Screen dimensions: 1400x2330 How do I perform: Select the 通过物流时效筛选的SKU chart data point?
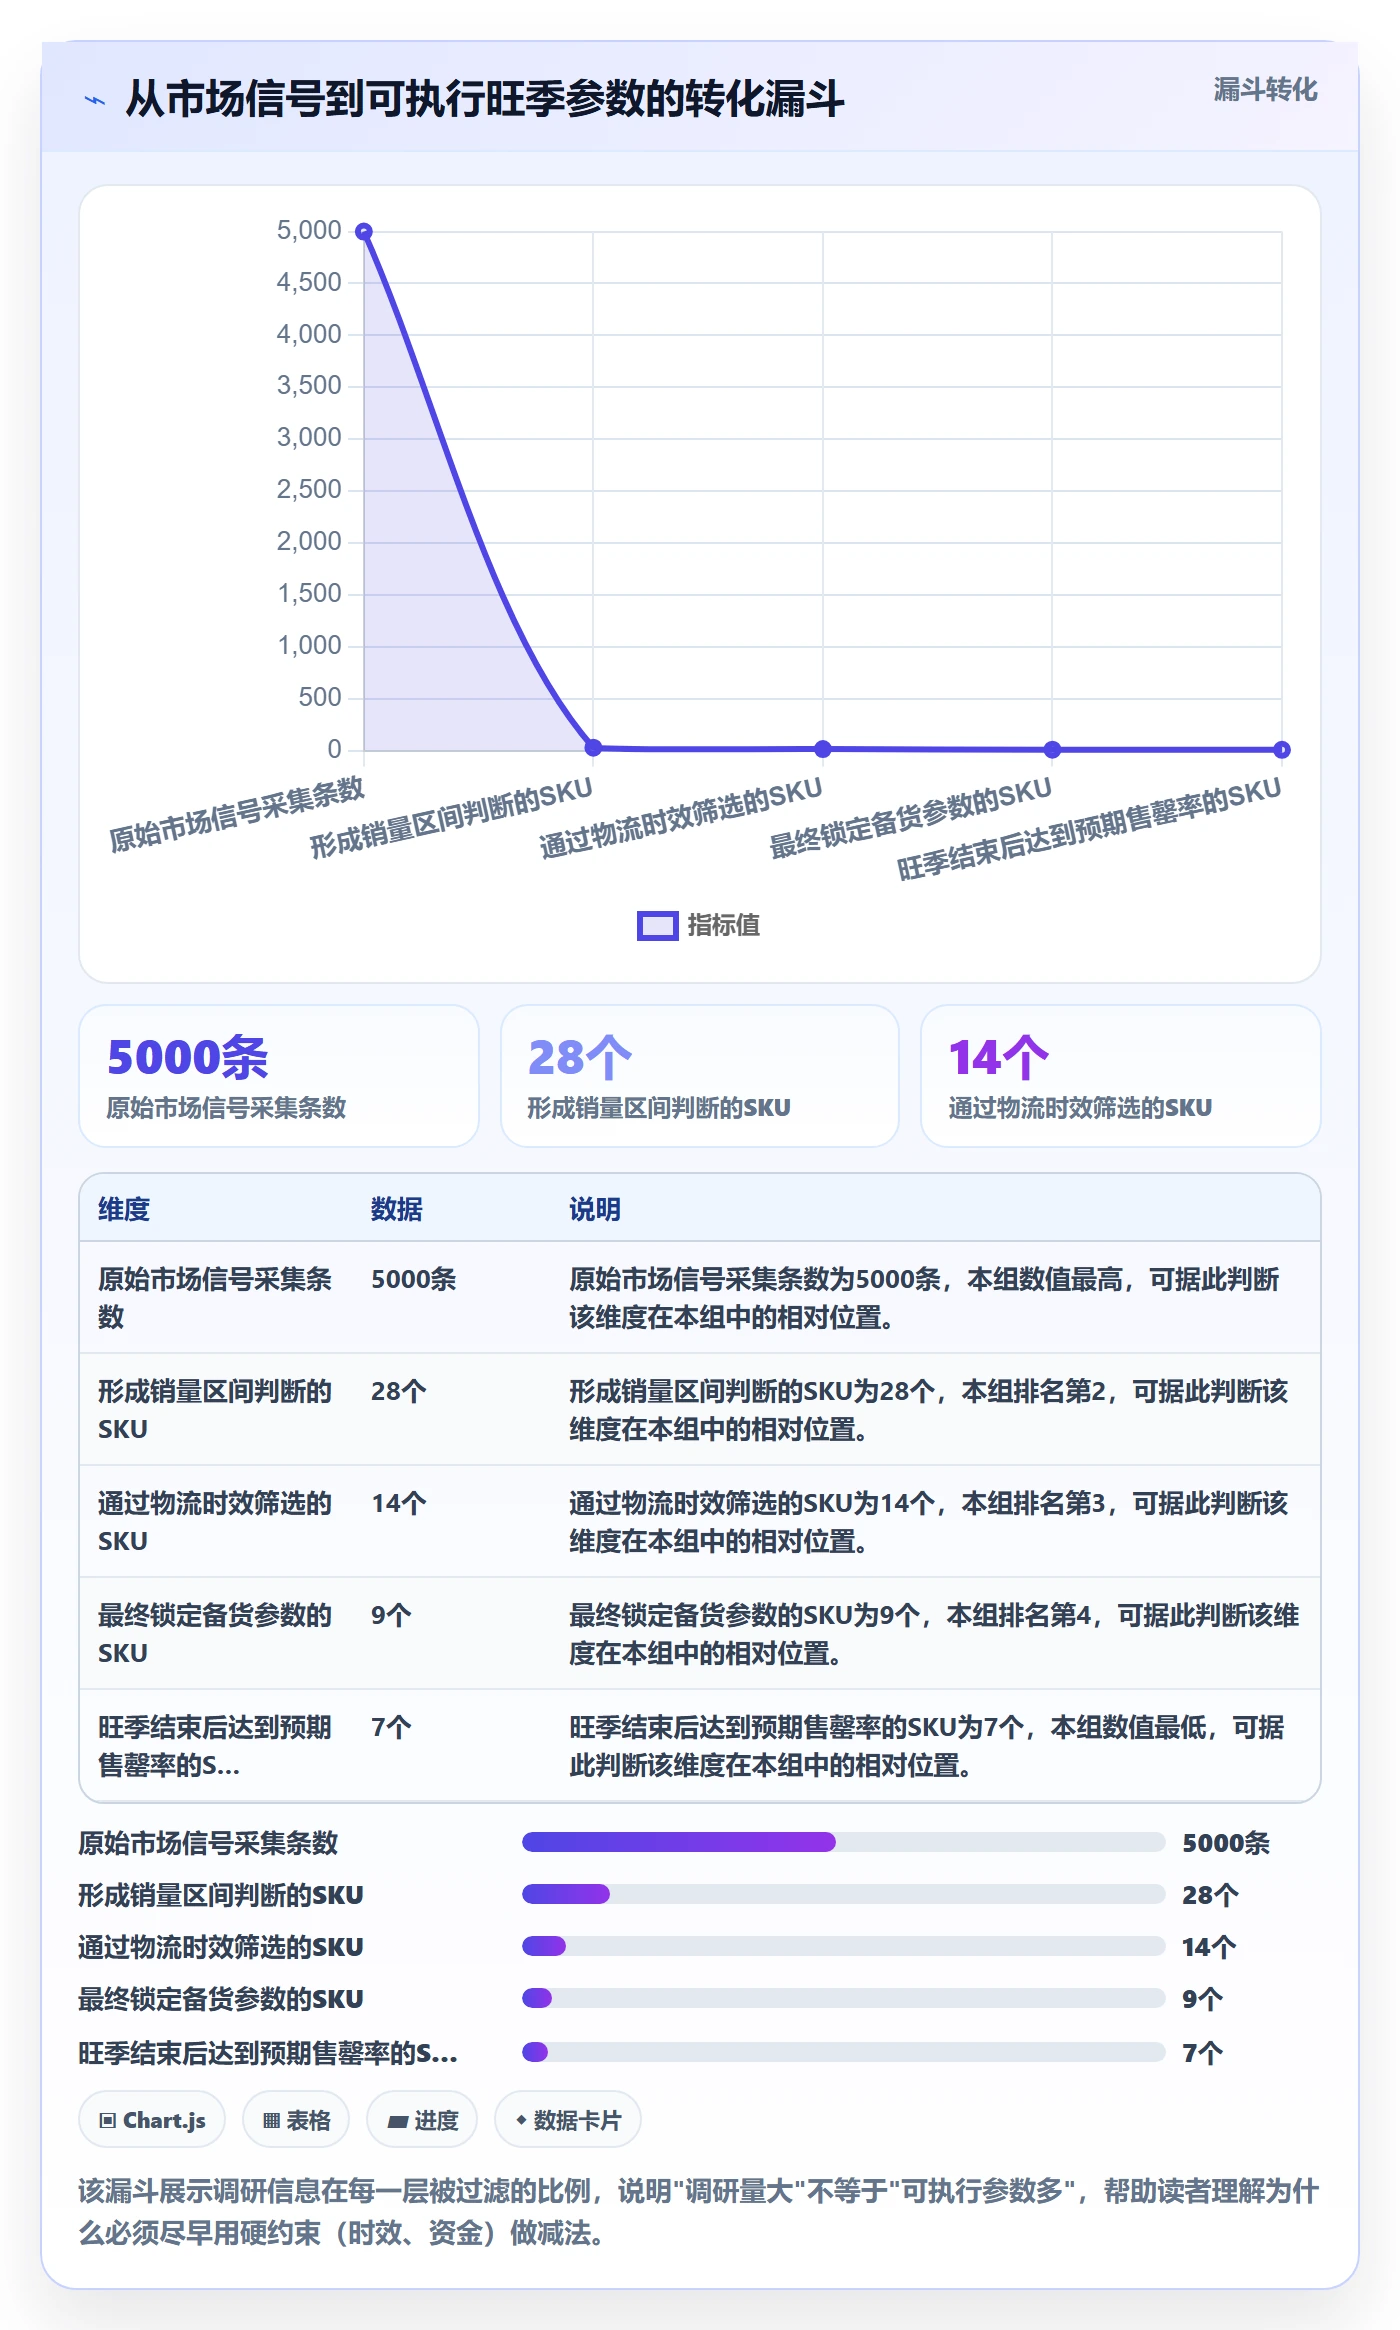(823, 748)
